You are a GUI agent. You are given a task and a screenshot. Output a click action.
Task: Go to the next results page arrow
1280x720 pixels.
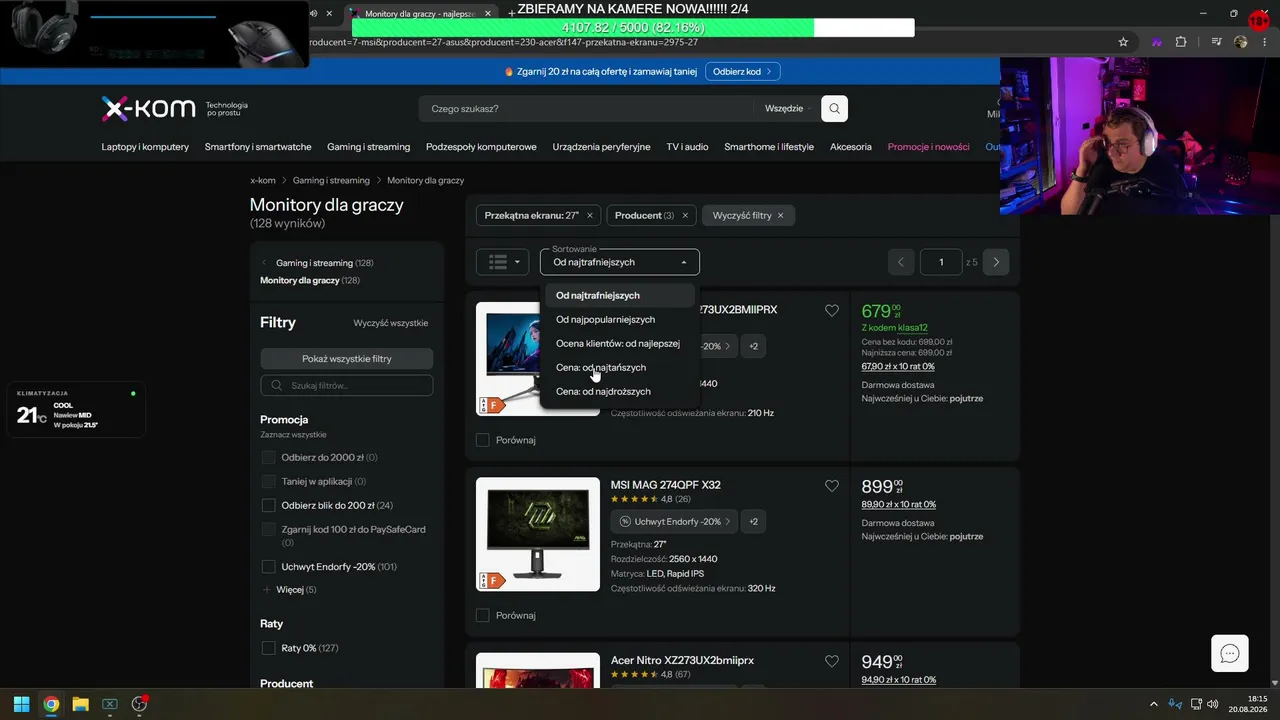[x=996, y=262]
